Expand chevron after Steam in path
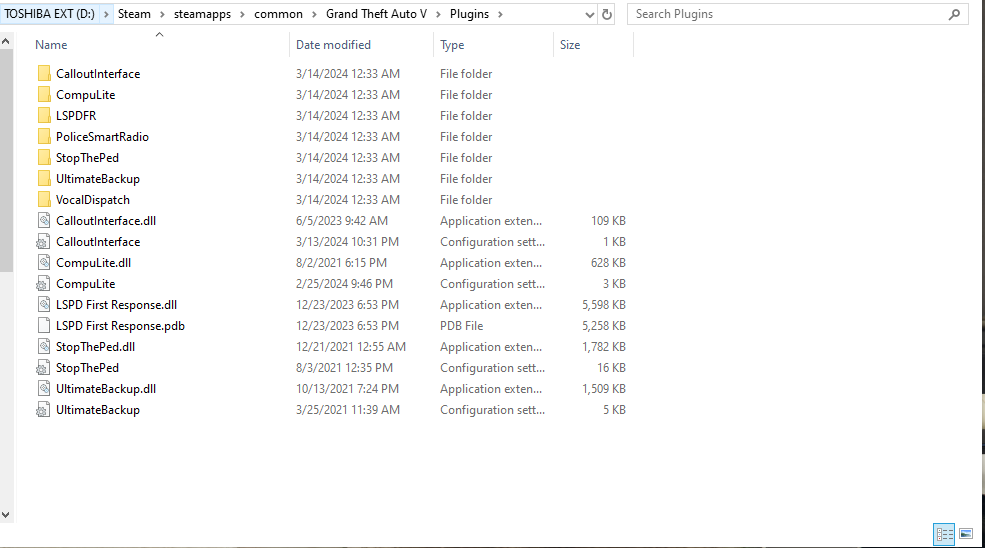This screenshot has height=548, width=985. [x=162, y=14]
